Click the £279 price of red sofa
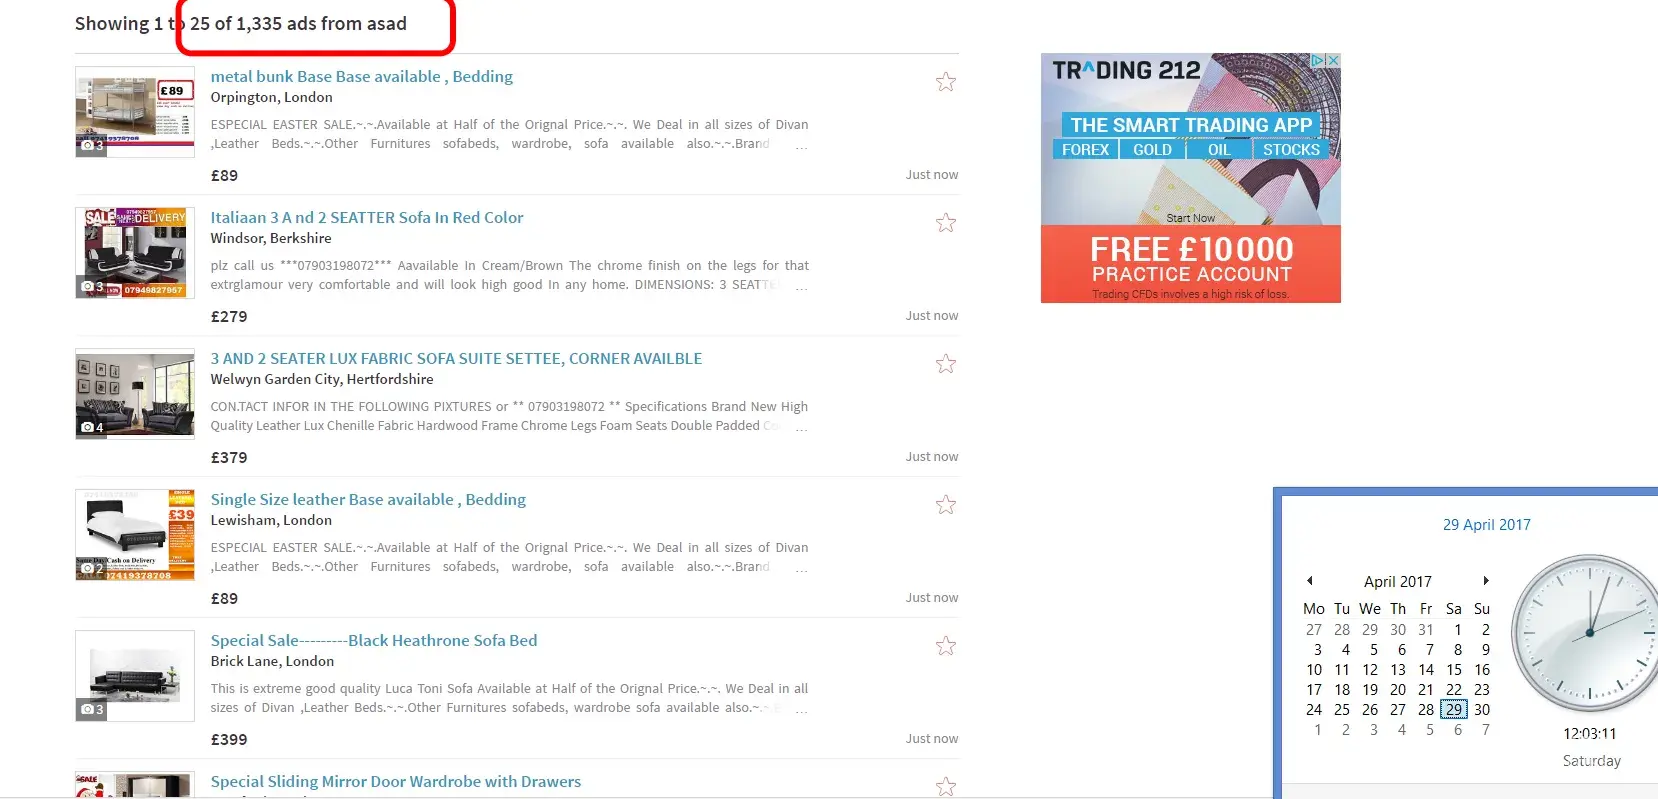This screenshot has width=1658, height=799. [229, 316]
